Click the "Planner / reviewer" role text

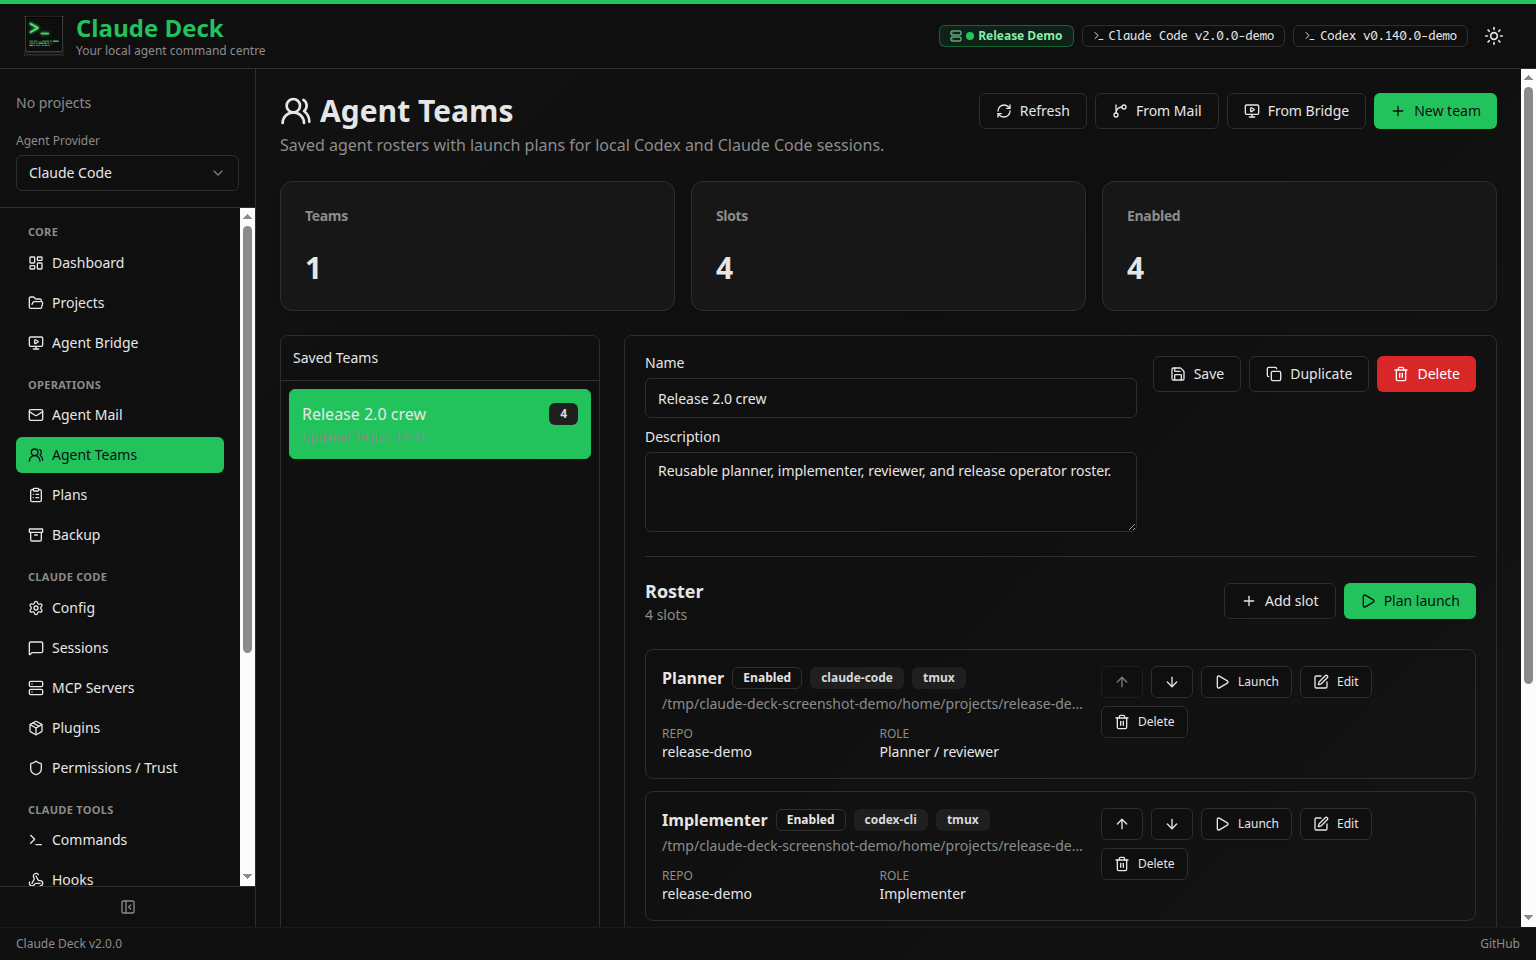pos(939,752)
